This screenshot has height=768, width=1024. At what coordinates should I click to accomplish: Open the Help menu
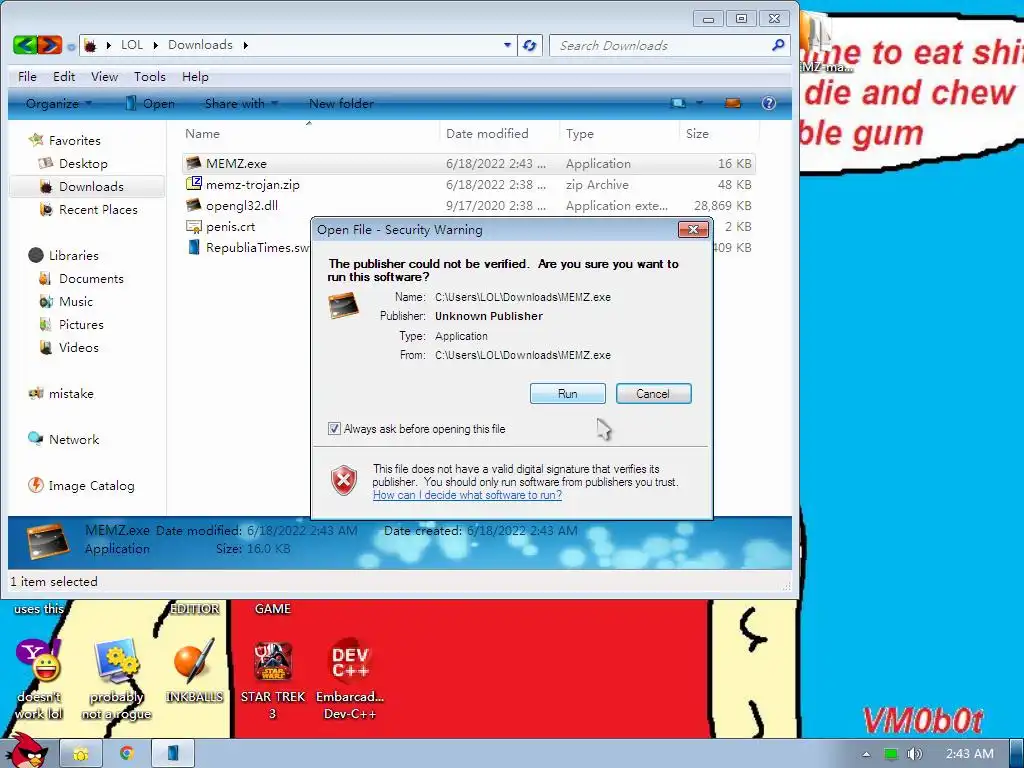click(195, 77)
